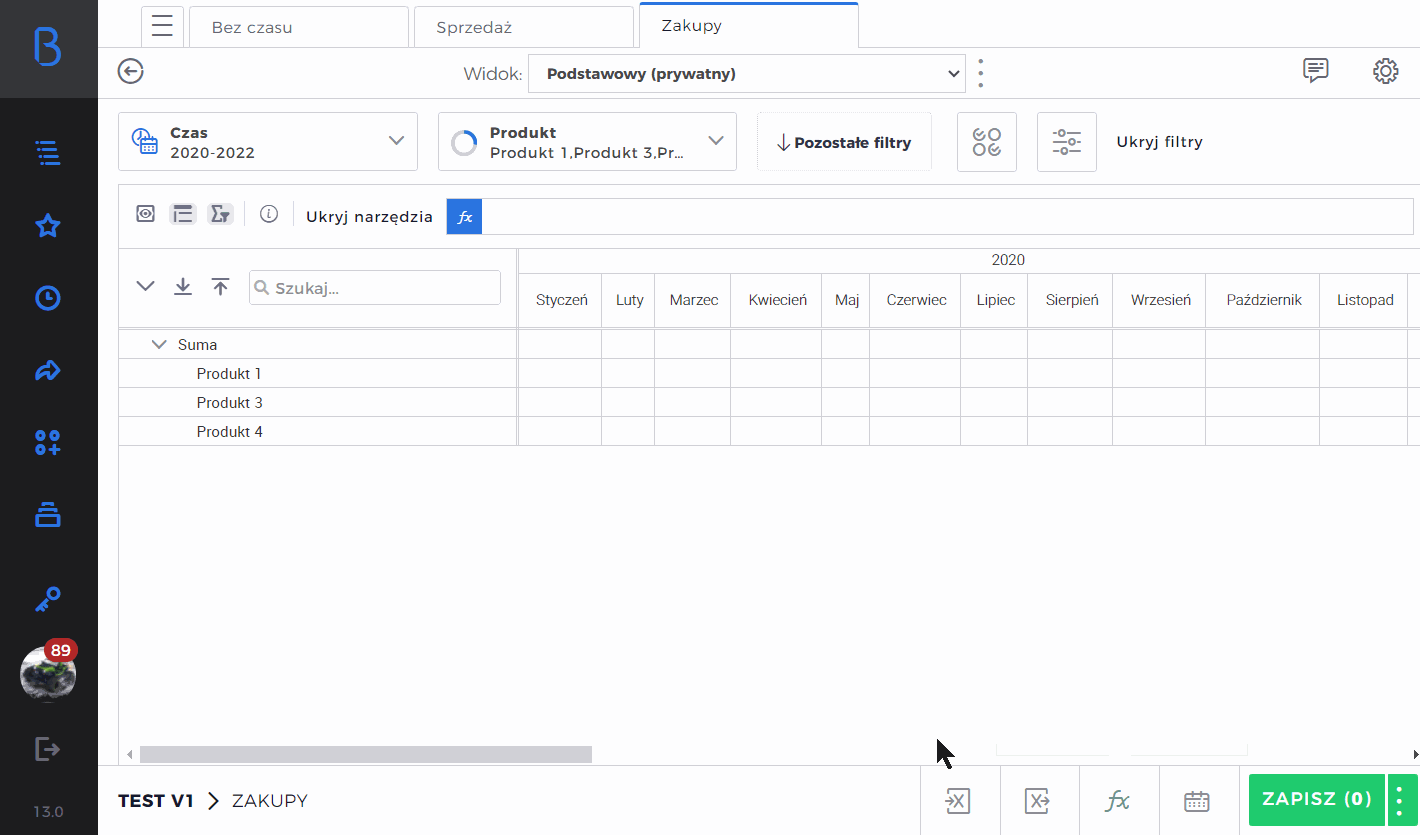
Task: Click the filter sliders icon
Action: point(1067,142)
